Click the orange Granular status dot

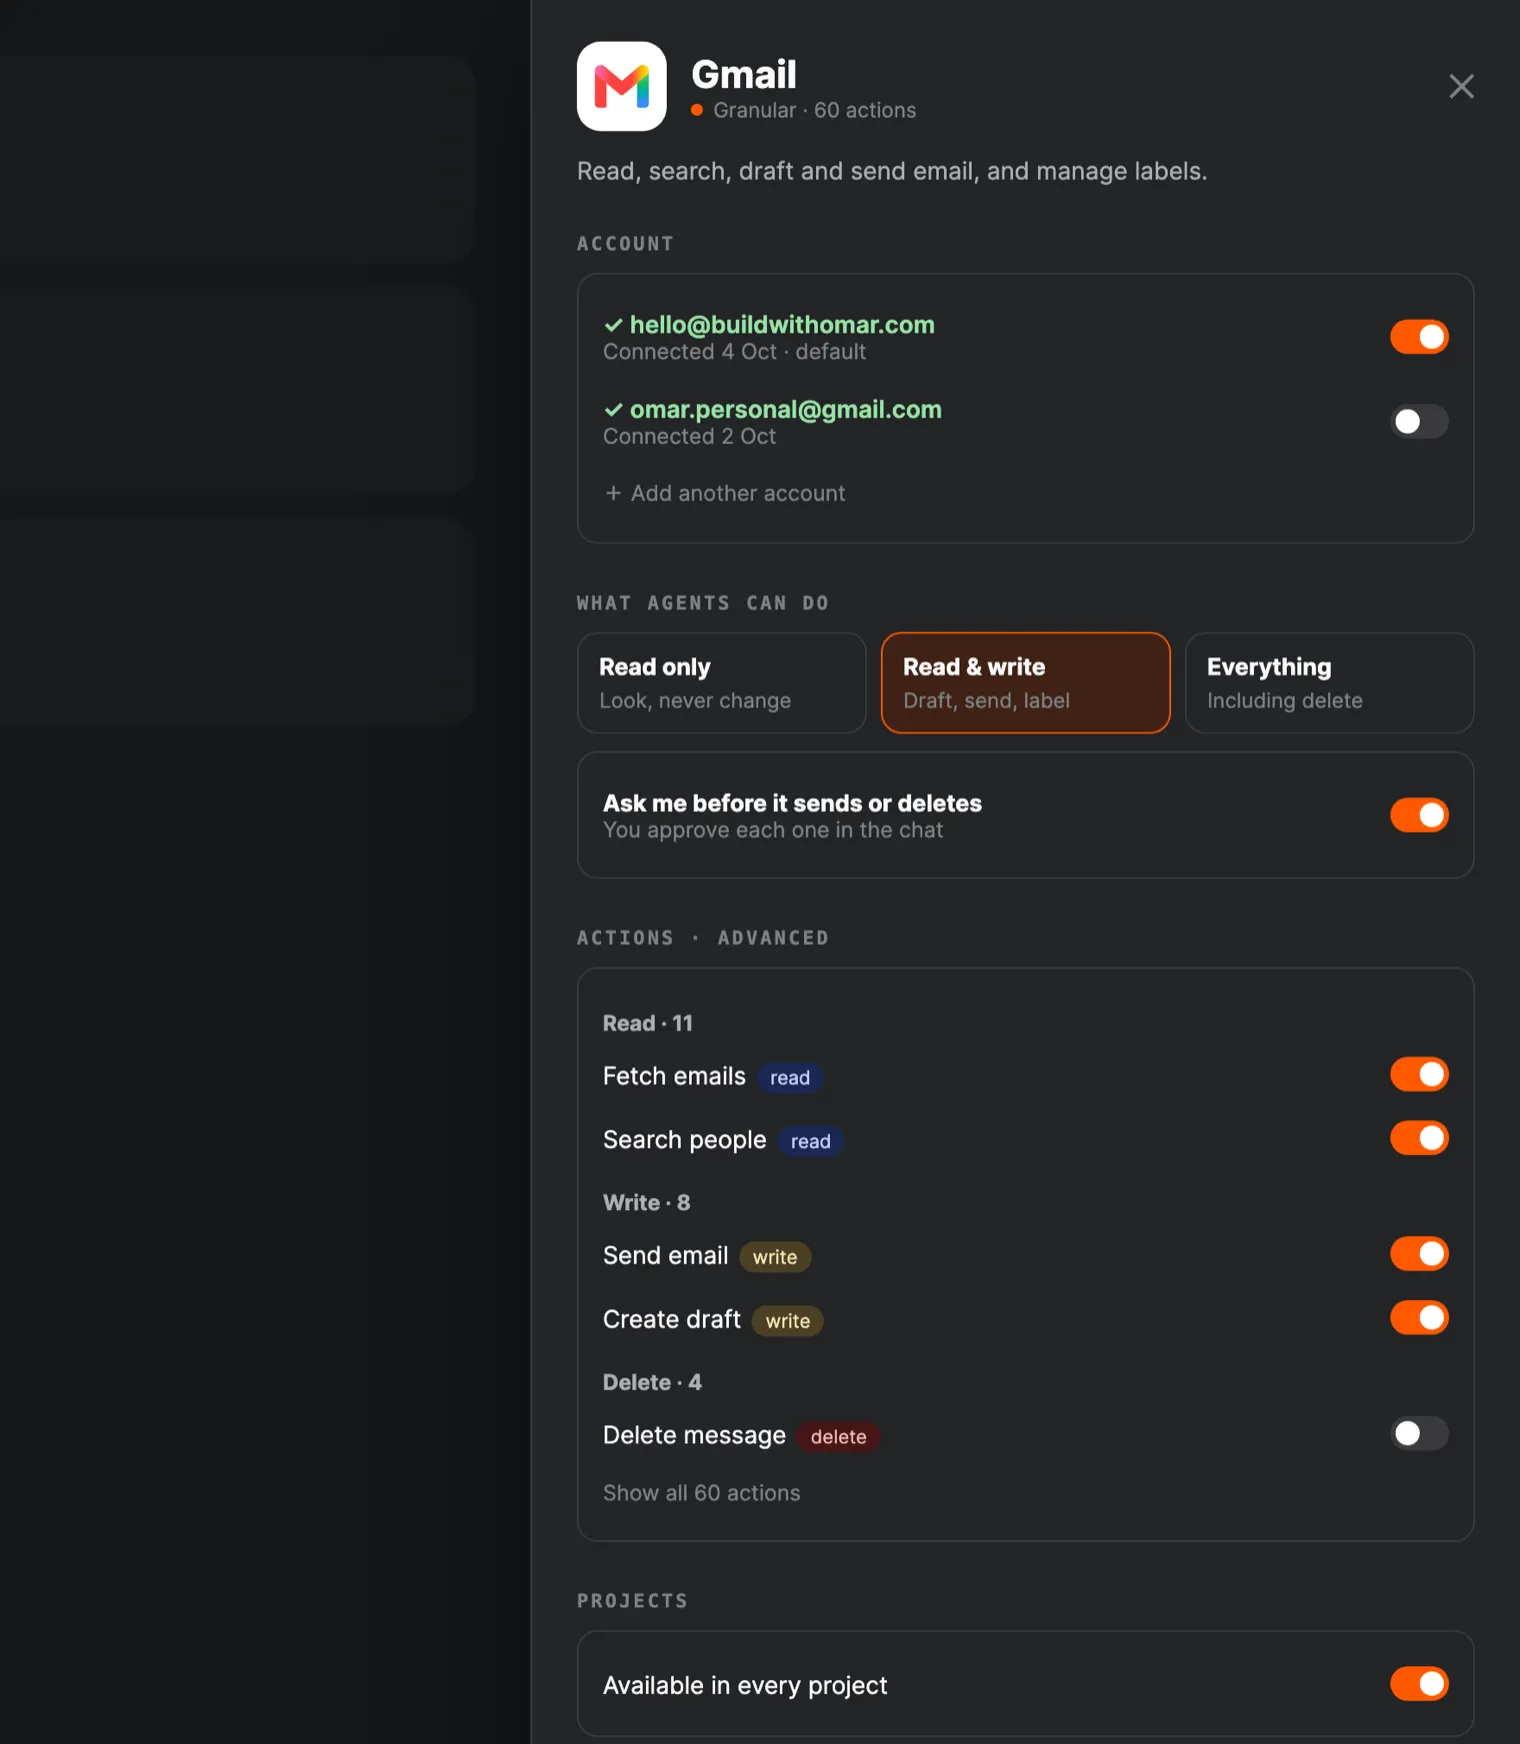pos(697,110)
